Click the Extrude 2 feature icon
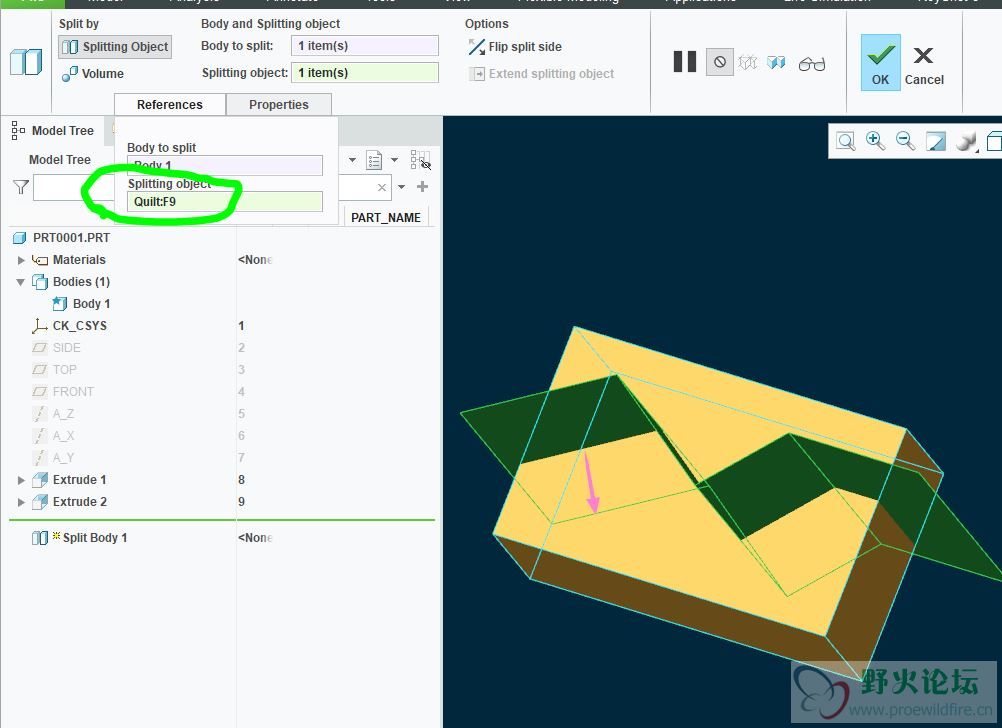The width and height of the screenshot is (1002, 728). pos(40,502)
